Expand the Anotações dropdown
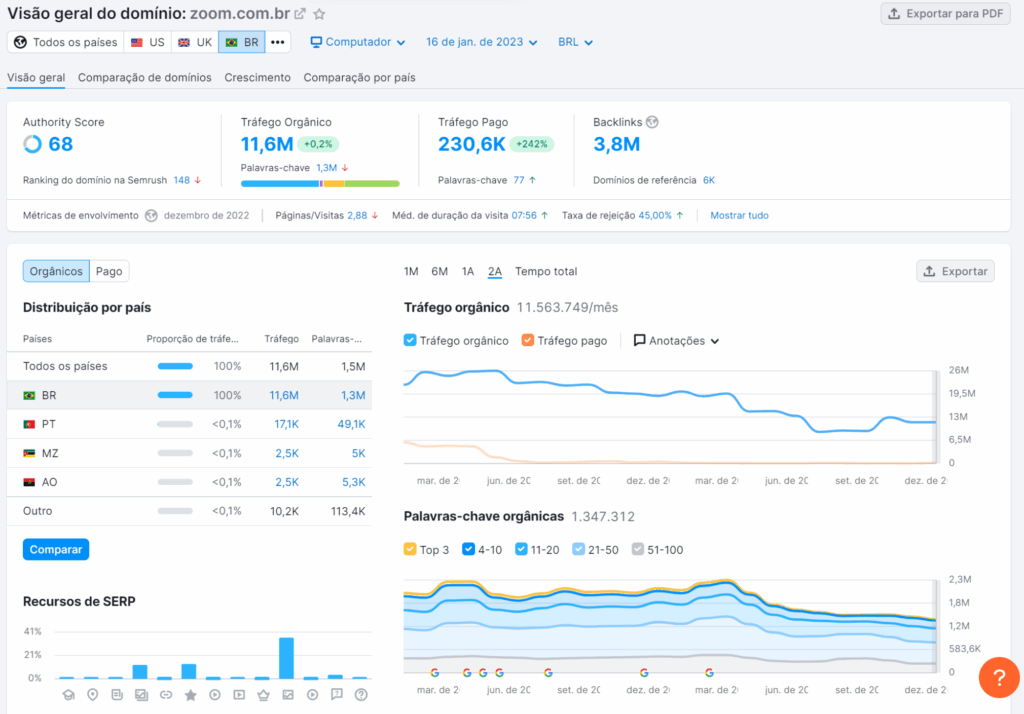Image resolution: width=1024 pixels, height=714 pixels. (677, 340)
